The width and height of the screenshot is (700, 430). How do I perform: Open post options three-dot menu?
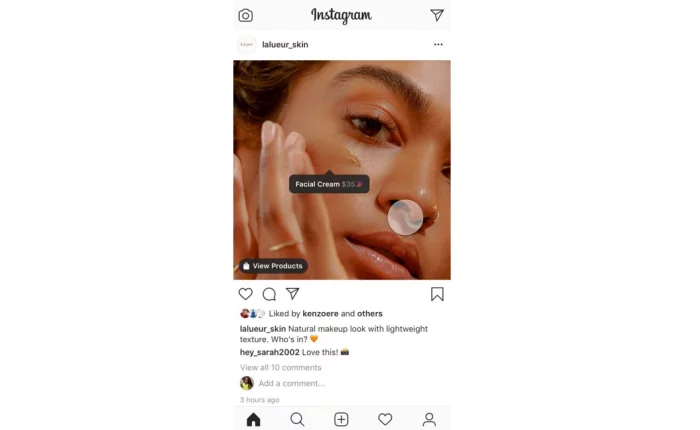point(438,44)
